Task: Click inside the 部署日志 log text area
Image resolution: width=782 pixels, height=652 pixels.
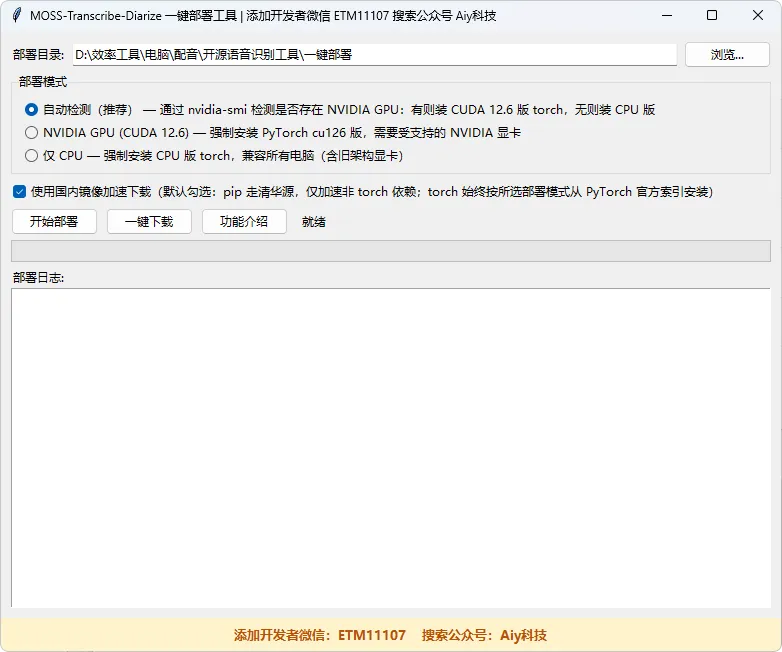Action: [x=391, y=447]
